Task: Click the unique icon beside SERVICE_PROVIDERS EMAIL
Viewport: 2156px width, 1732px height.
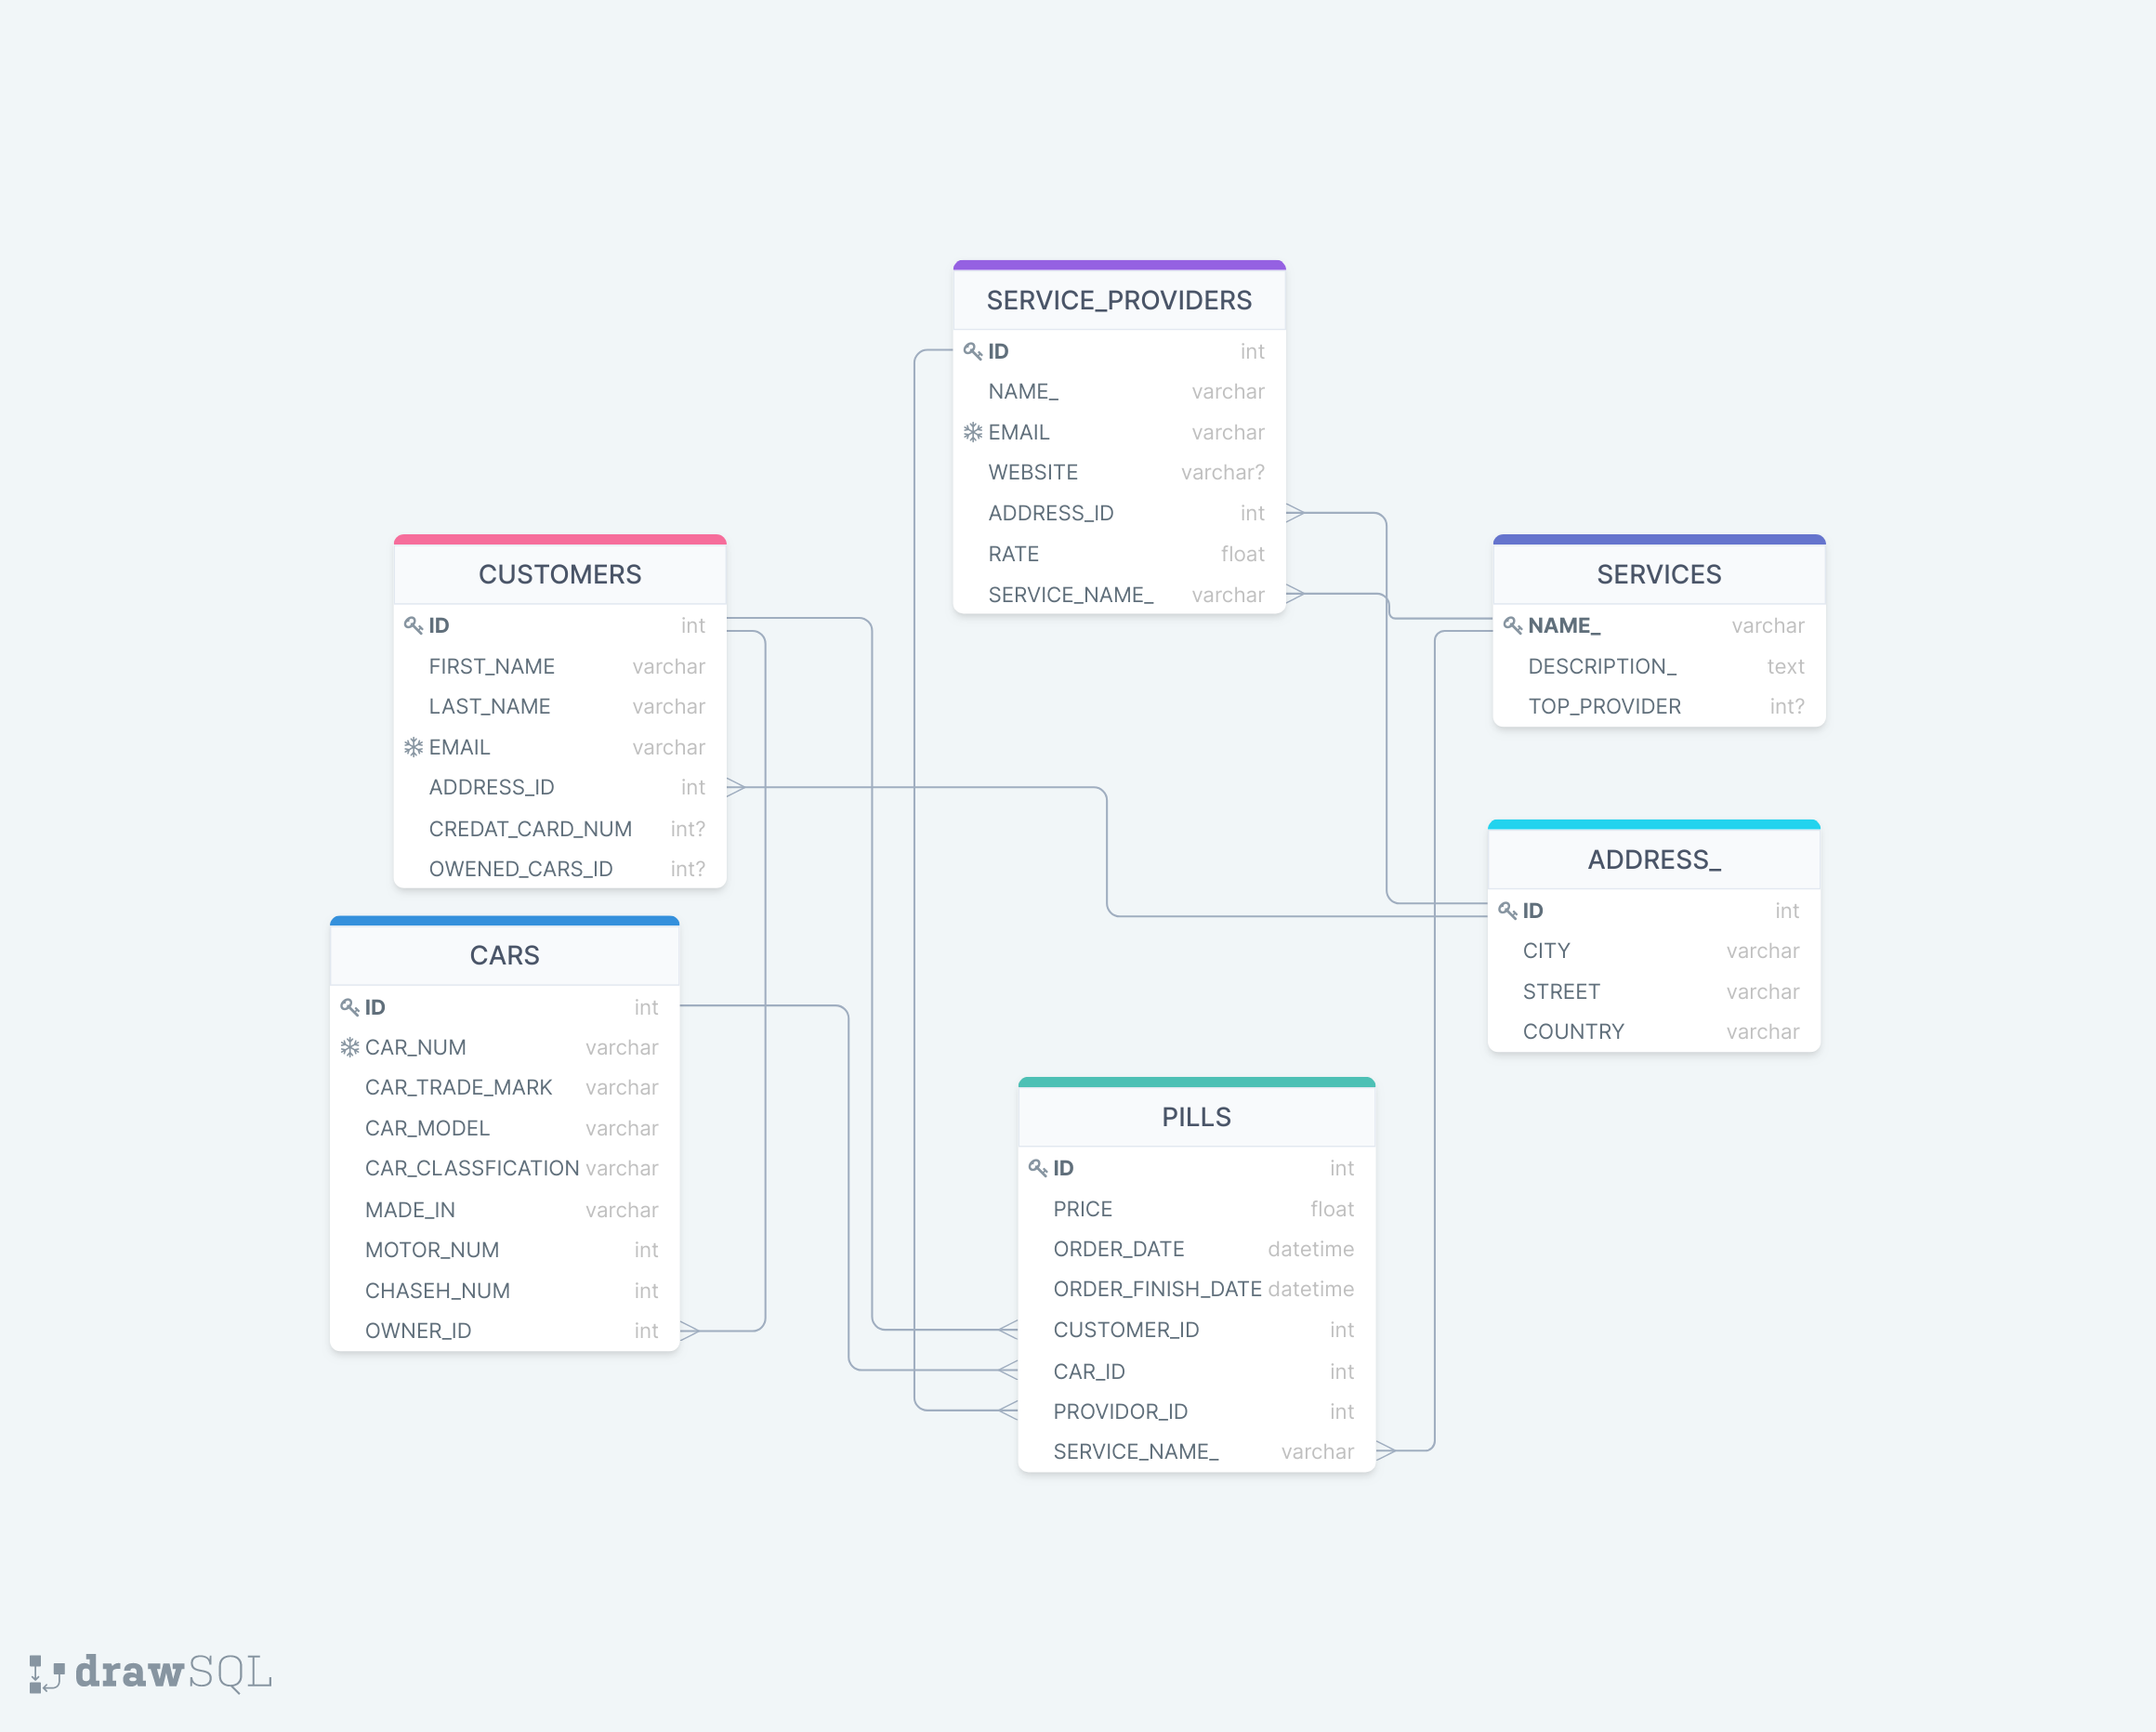Action: (972, 432)
